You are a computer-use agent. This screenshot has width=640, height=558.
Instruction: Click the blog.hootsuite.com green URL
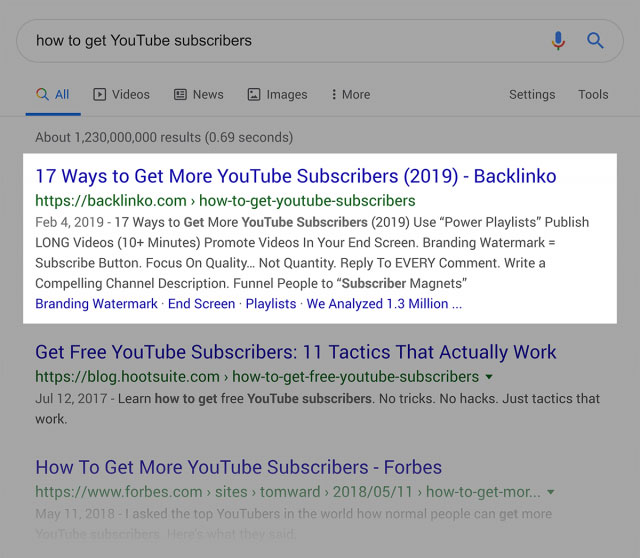(257, 376)
